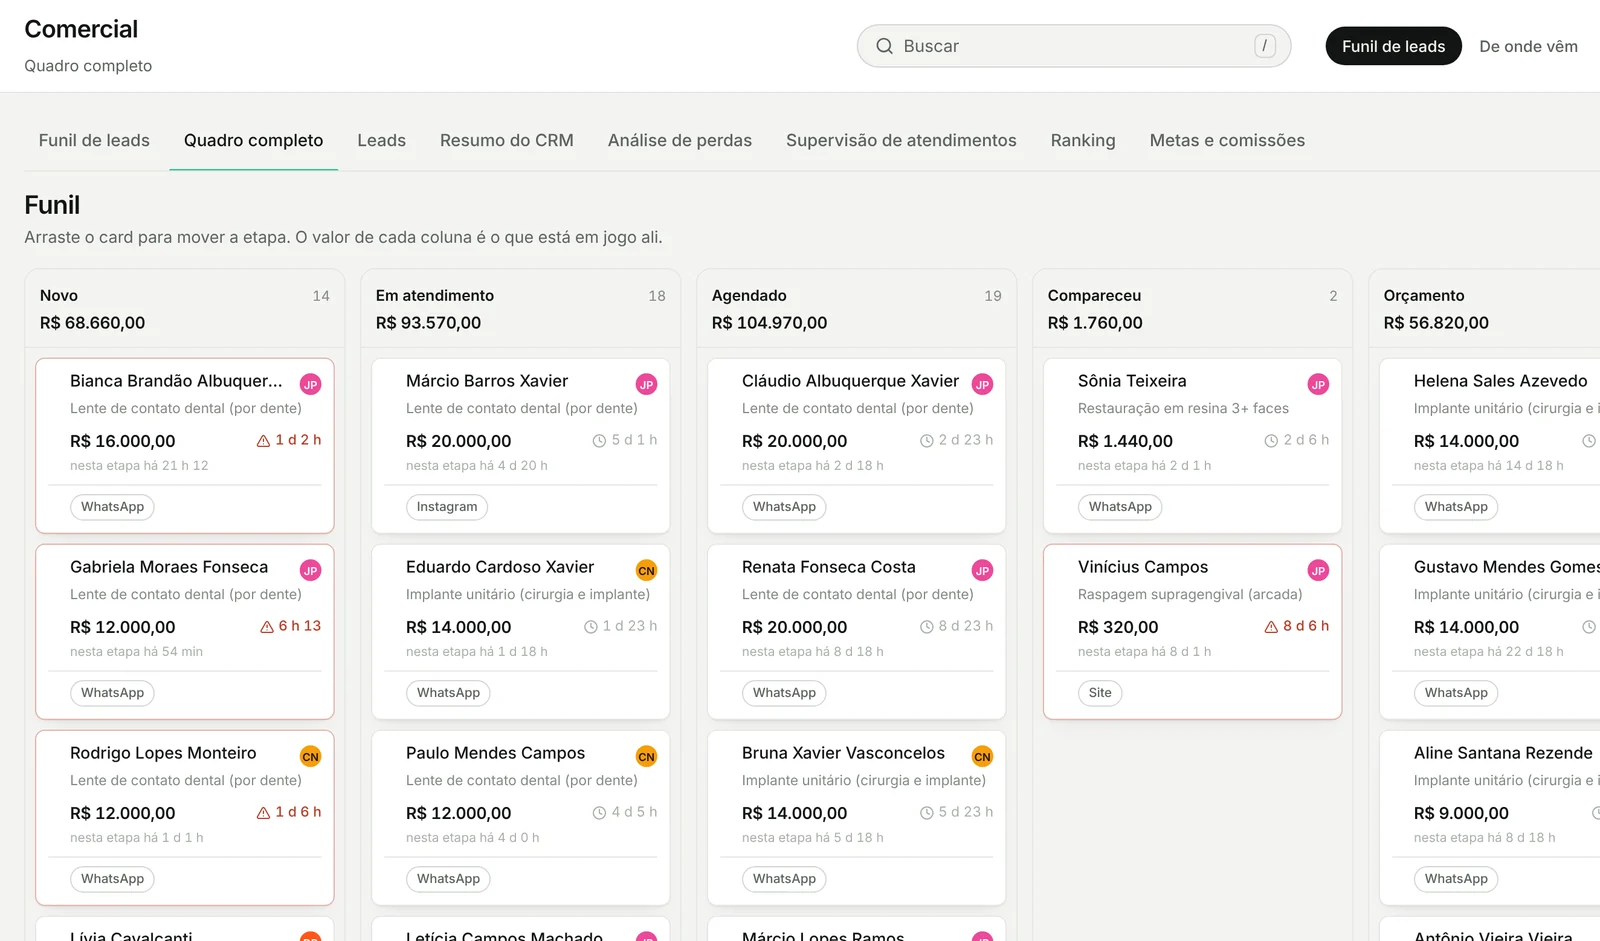Select the Ranking tab
Viewport: 1600px width, 941px height.
(1083, 140)
